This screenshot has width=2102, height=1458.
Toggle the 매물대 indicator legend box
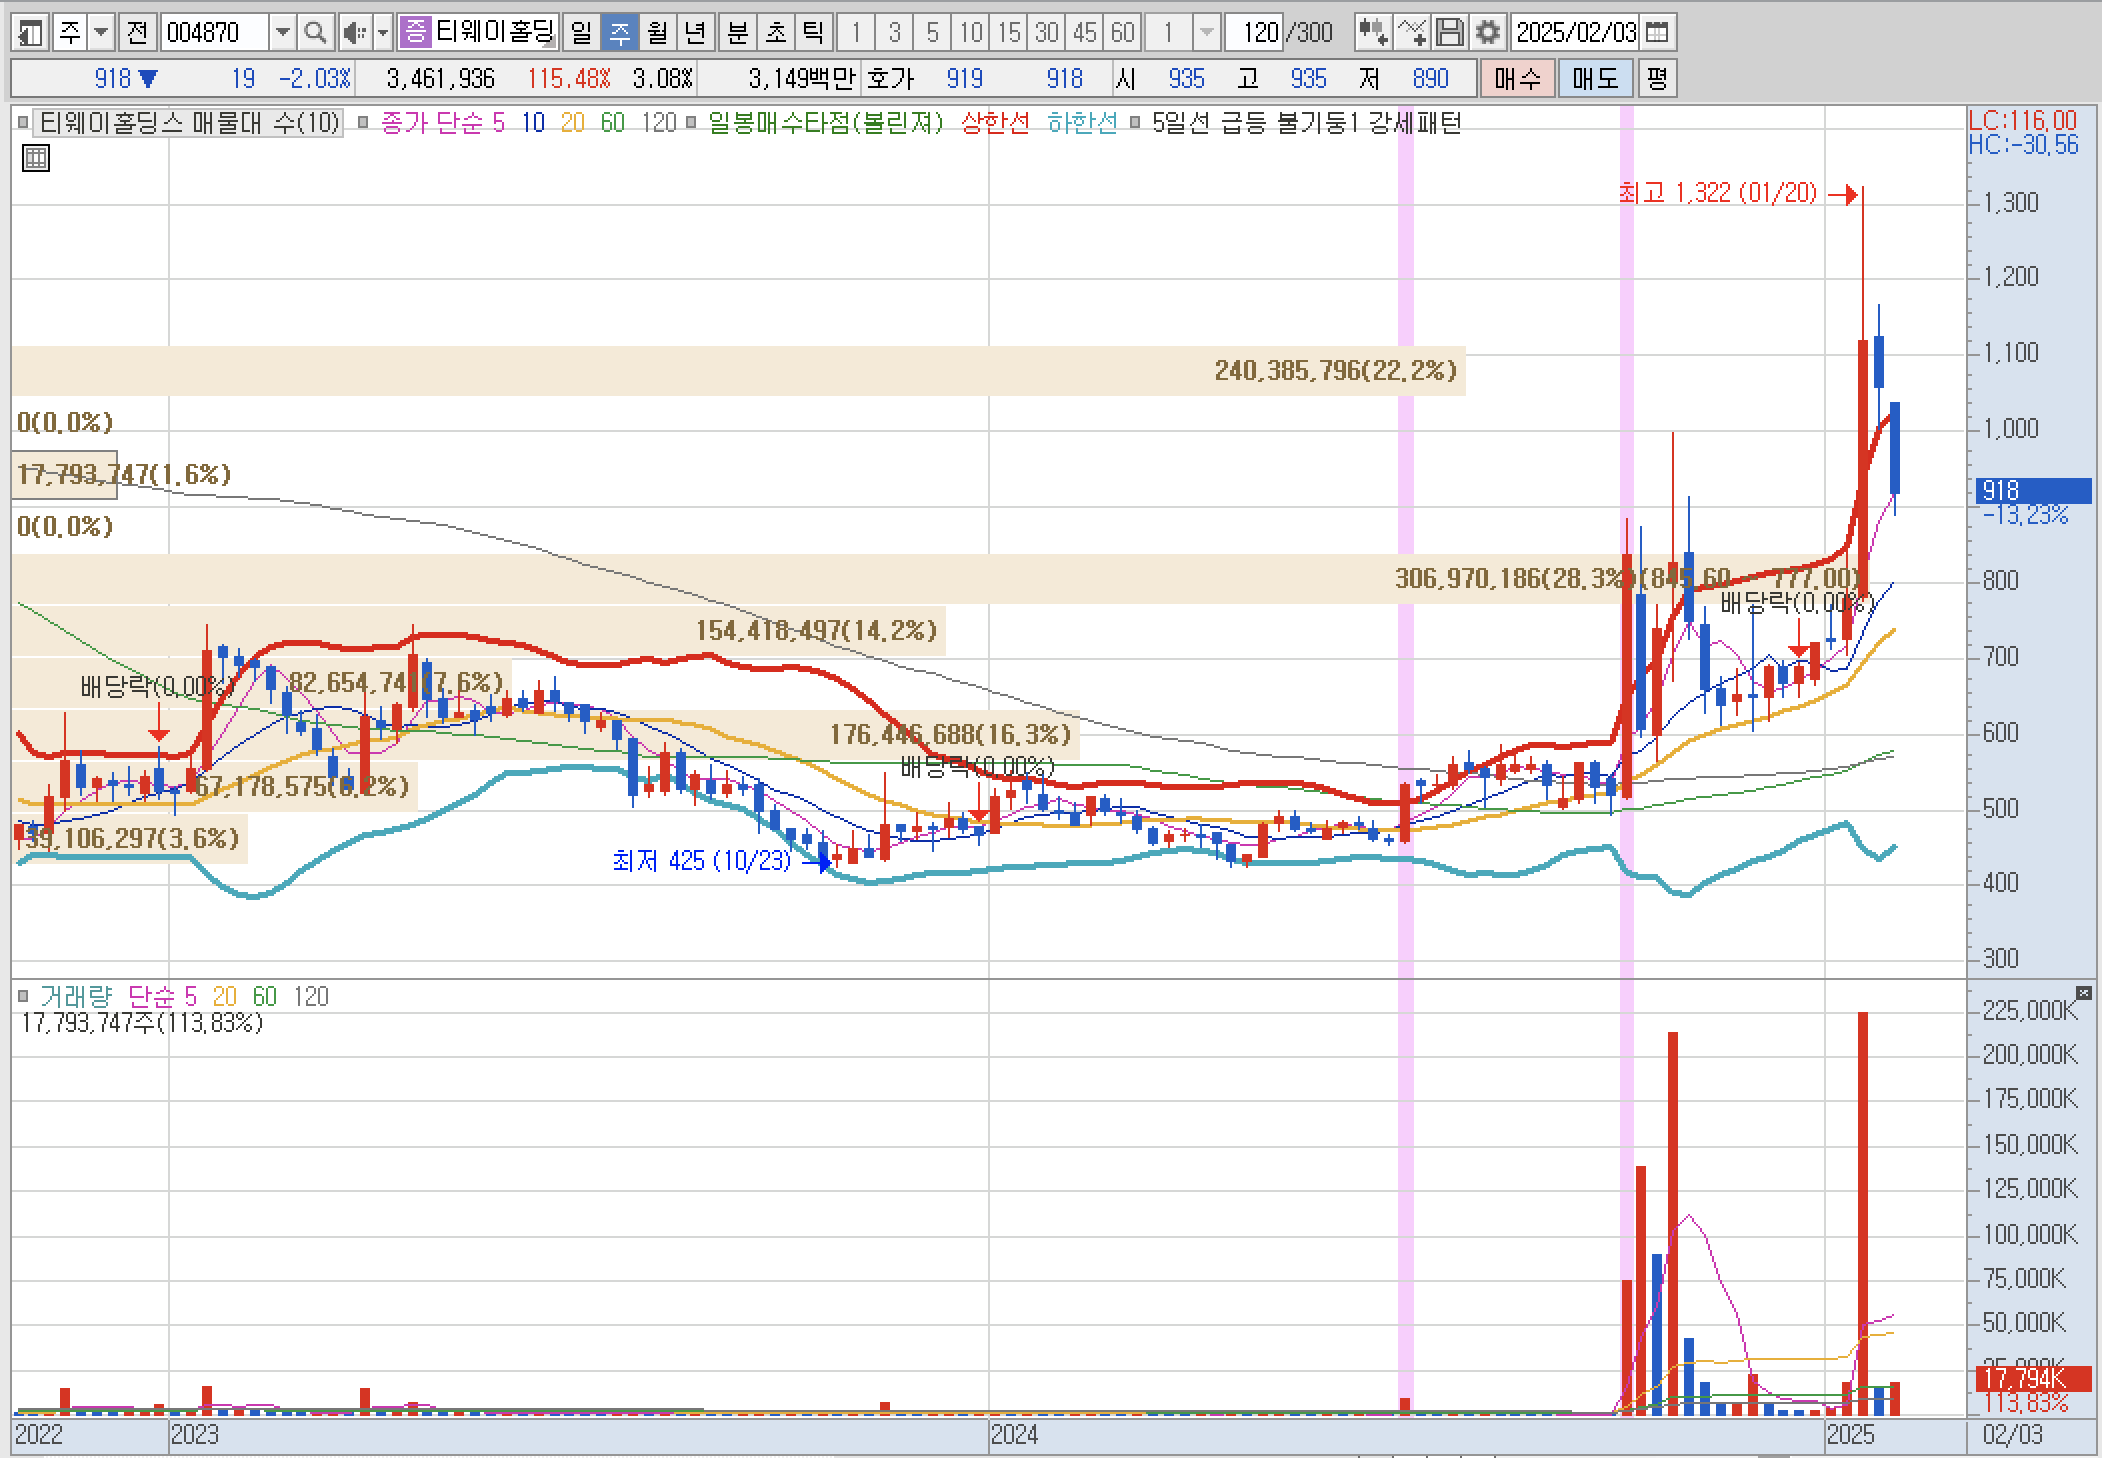(x=22, y=123)
